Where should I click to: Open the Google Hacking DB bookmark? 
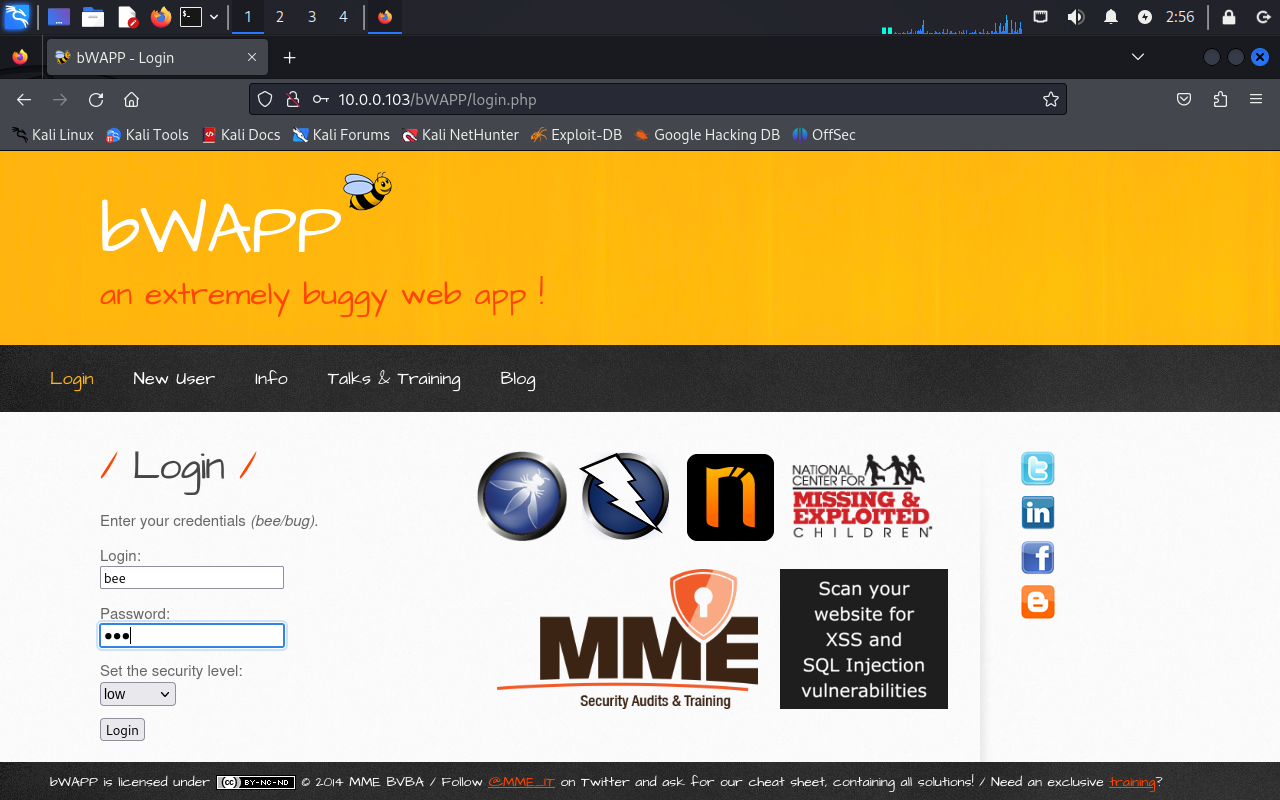pyautogui.click(x=706, y=135)
